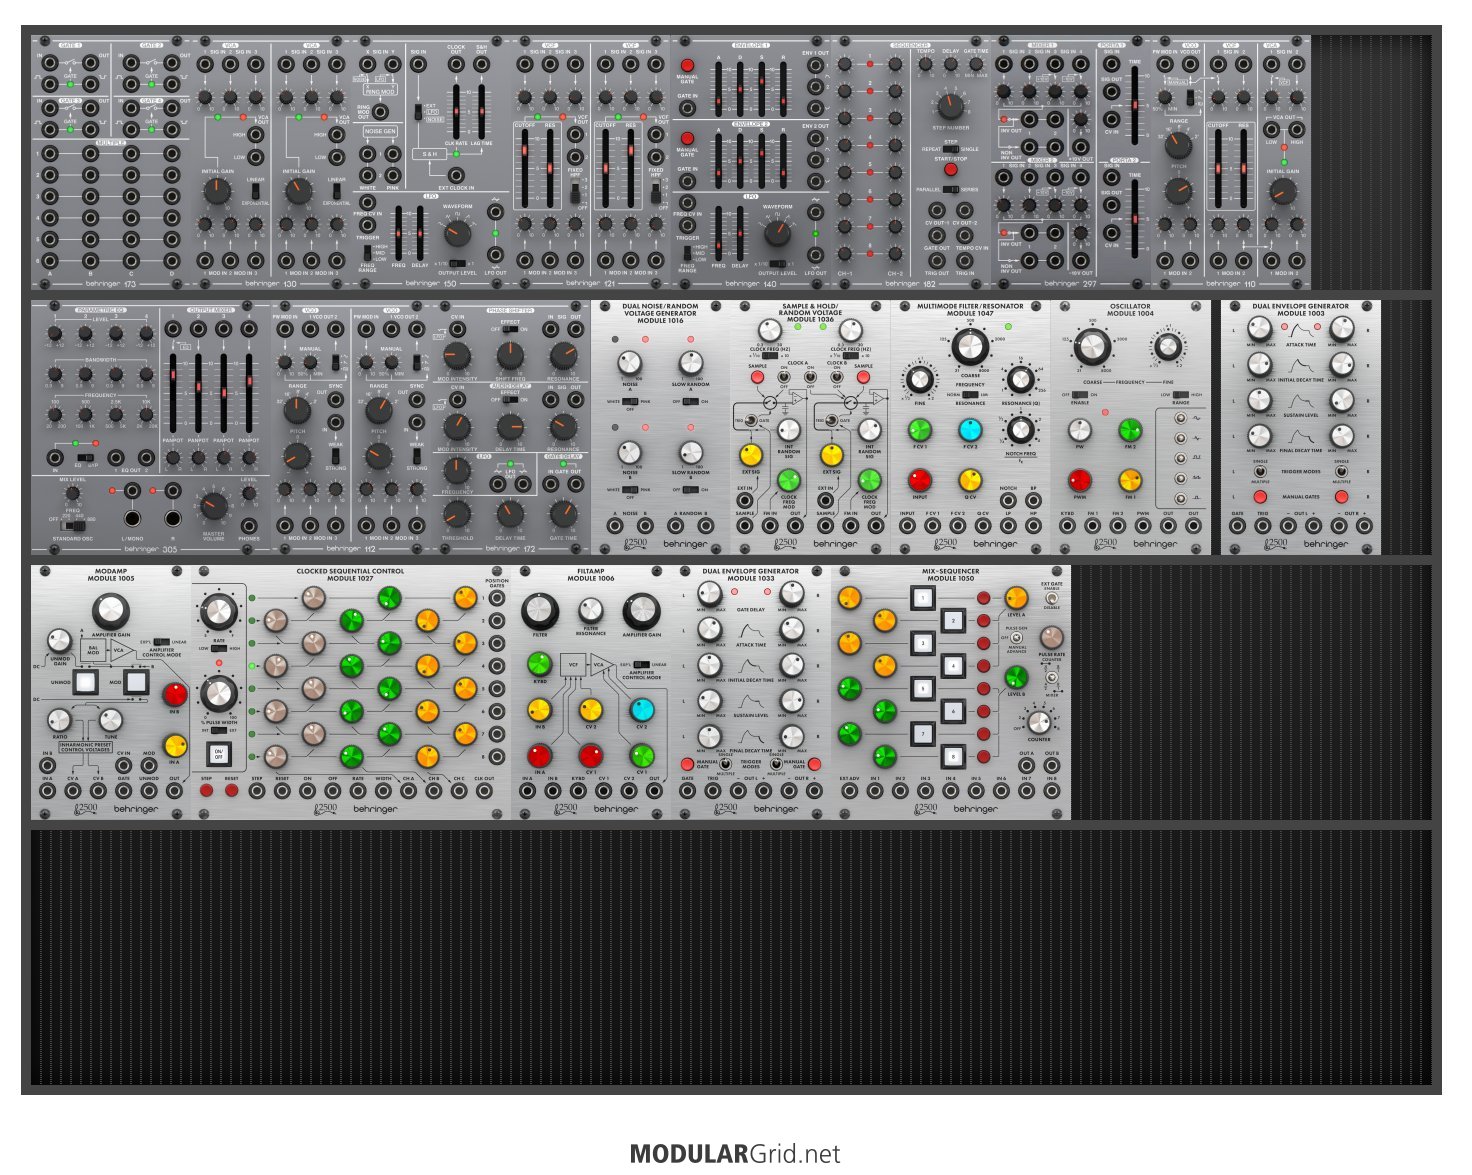Click the Clk Out jack on Module 1027
Viewport: 1472px width, 1175px height.
coord(484,790)
